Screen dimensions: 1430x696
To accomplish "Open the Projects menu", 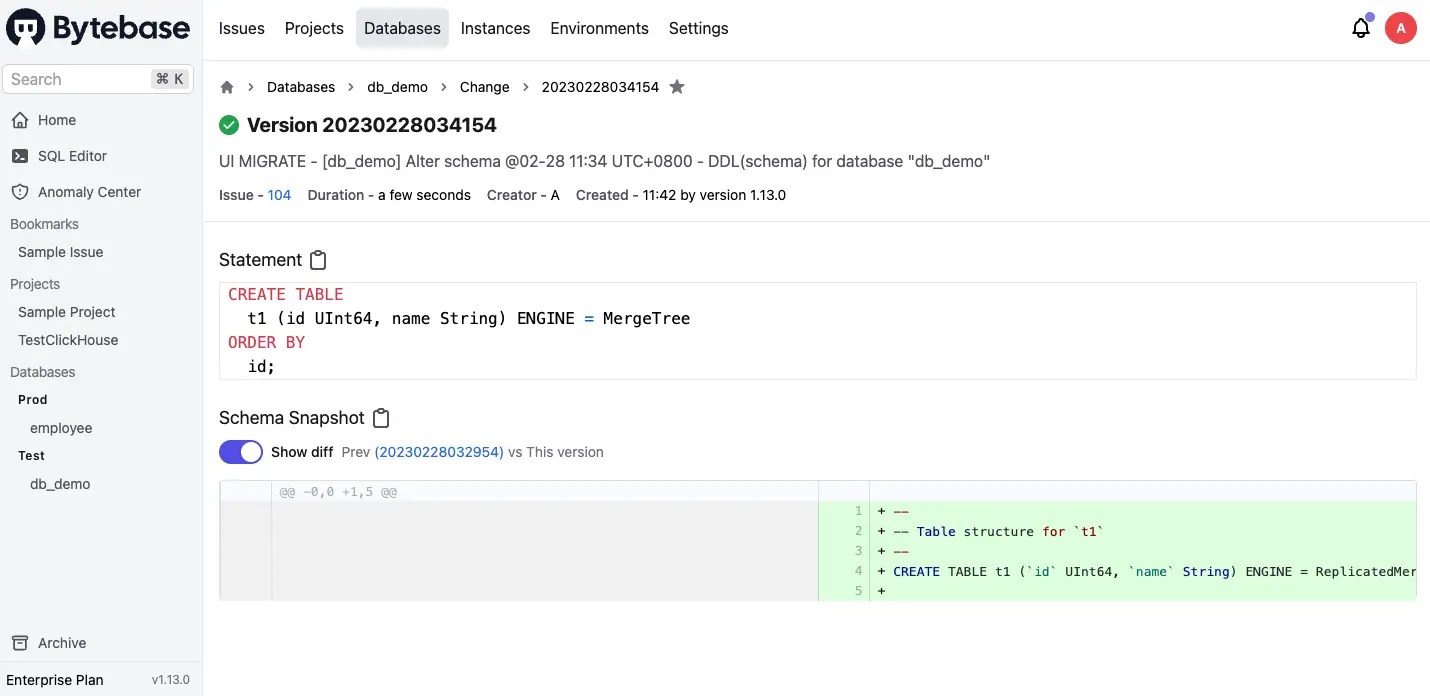I will pos(314,28).
